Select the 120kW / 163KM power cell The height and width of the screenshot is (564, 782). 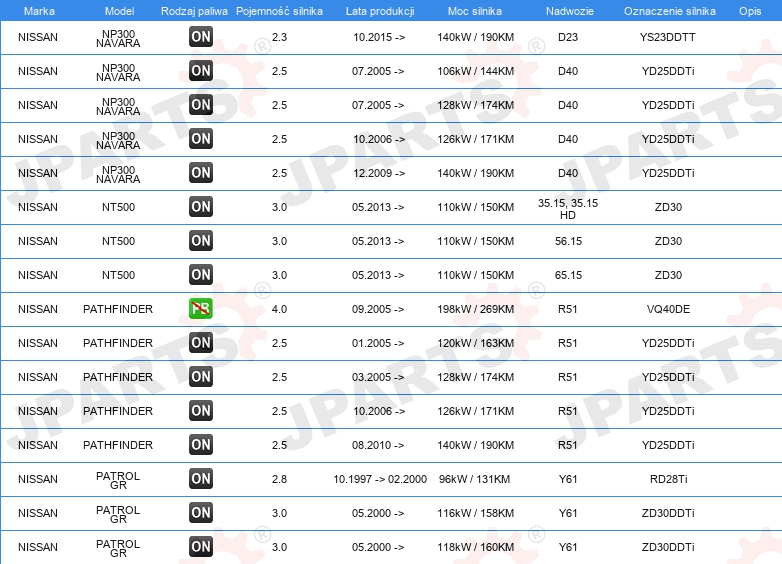(x=476, y=343)
